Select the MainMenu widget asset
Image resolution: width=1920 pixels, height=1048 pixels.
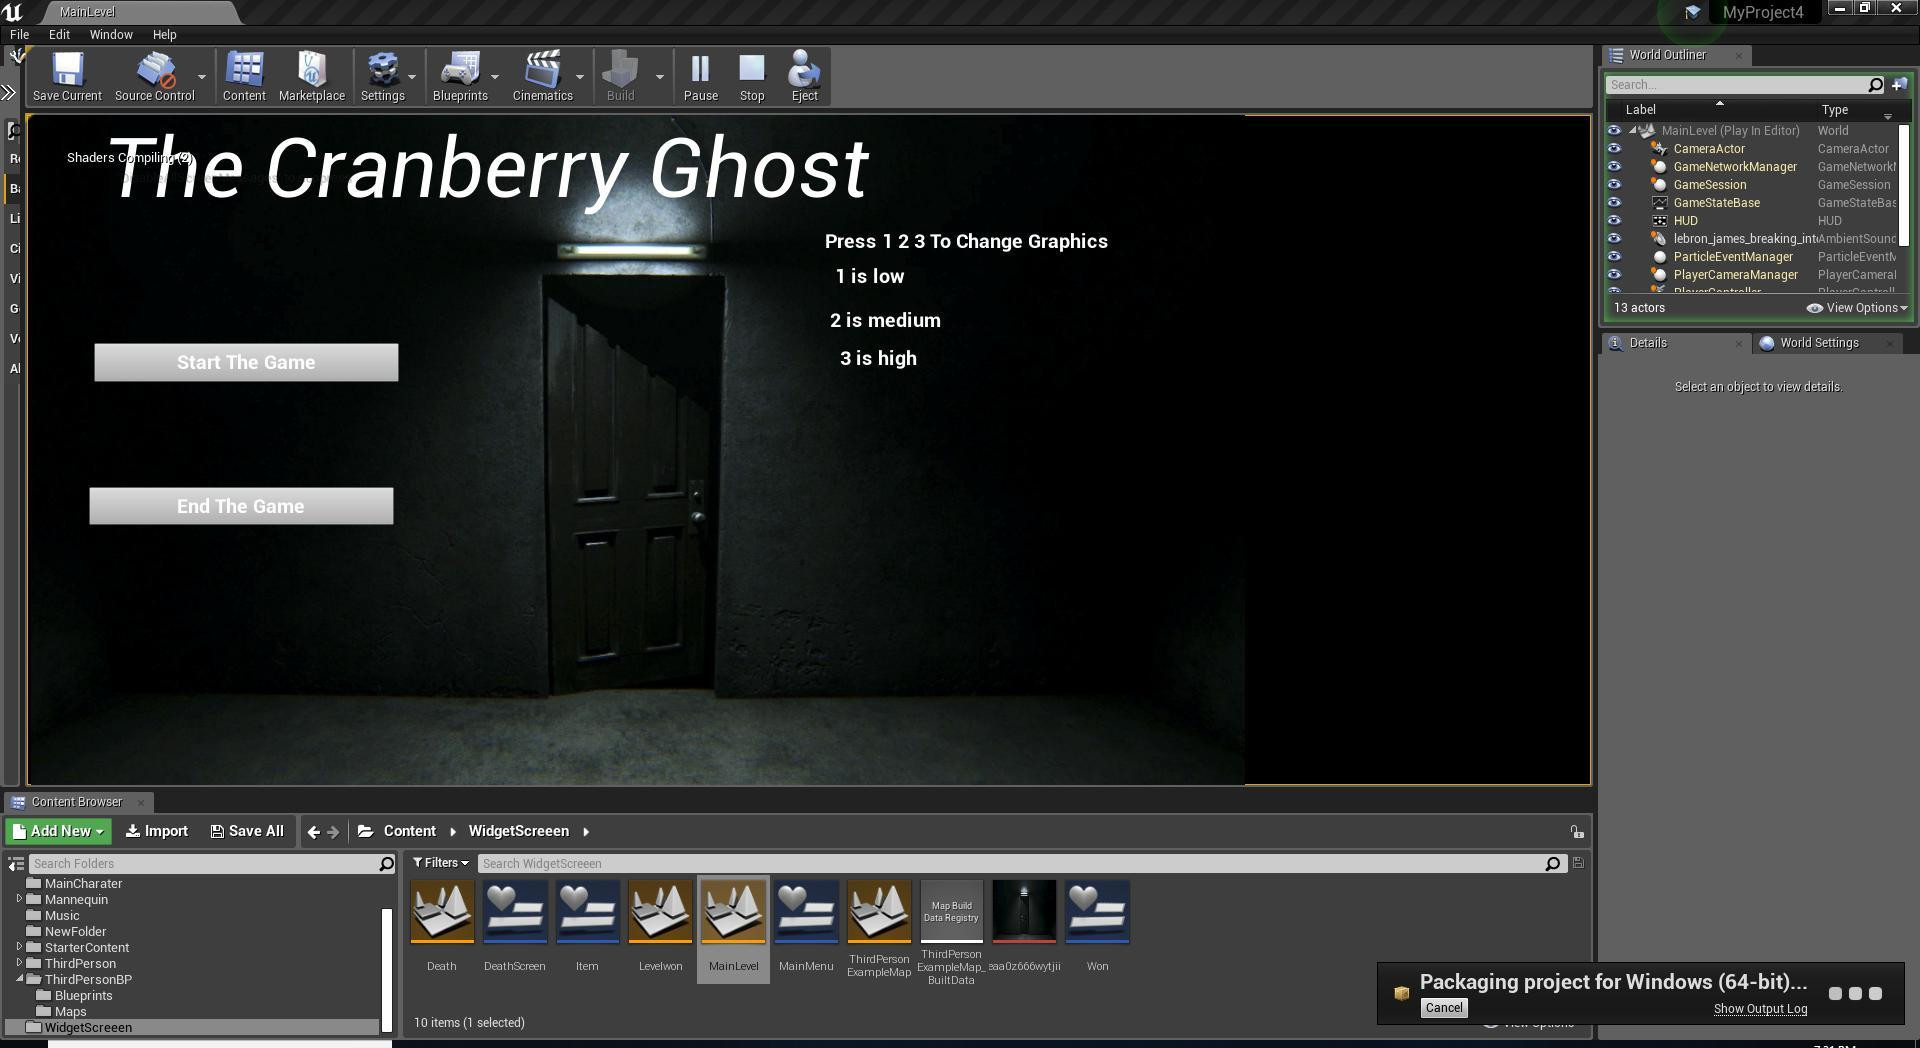coord(806,911)
